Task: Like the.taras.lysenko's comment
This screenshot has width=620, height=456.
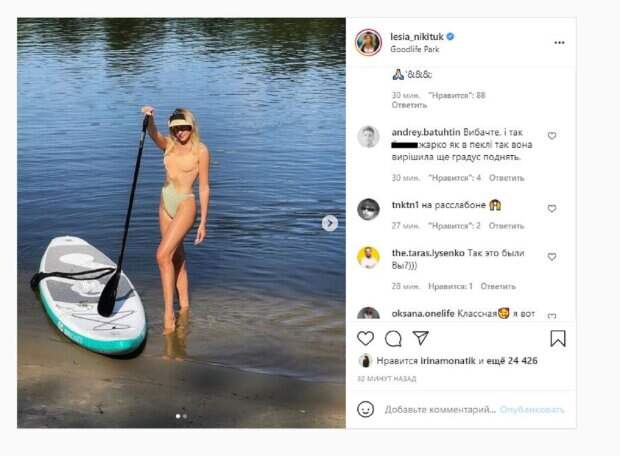Action: coord(552,257)
